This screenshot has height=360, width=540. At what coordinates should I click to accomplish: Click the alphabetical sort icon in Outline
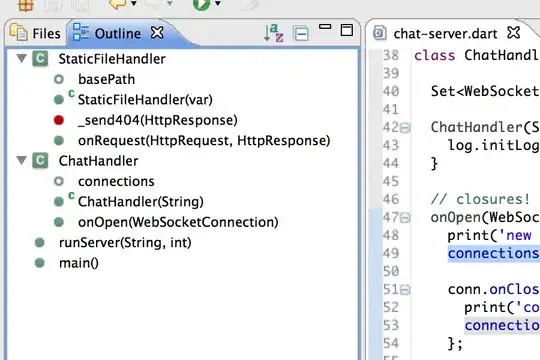tap(273, 33)
